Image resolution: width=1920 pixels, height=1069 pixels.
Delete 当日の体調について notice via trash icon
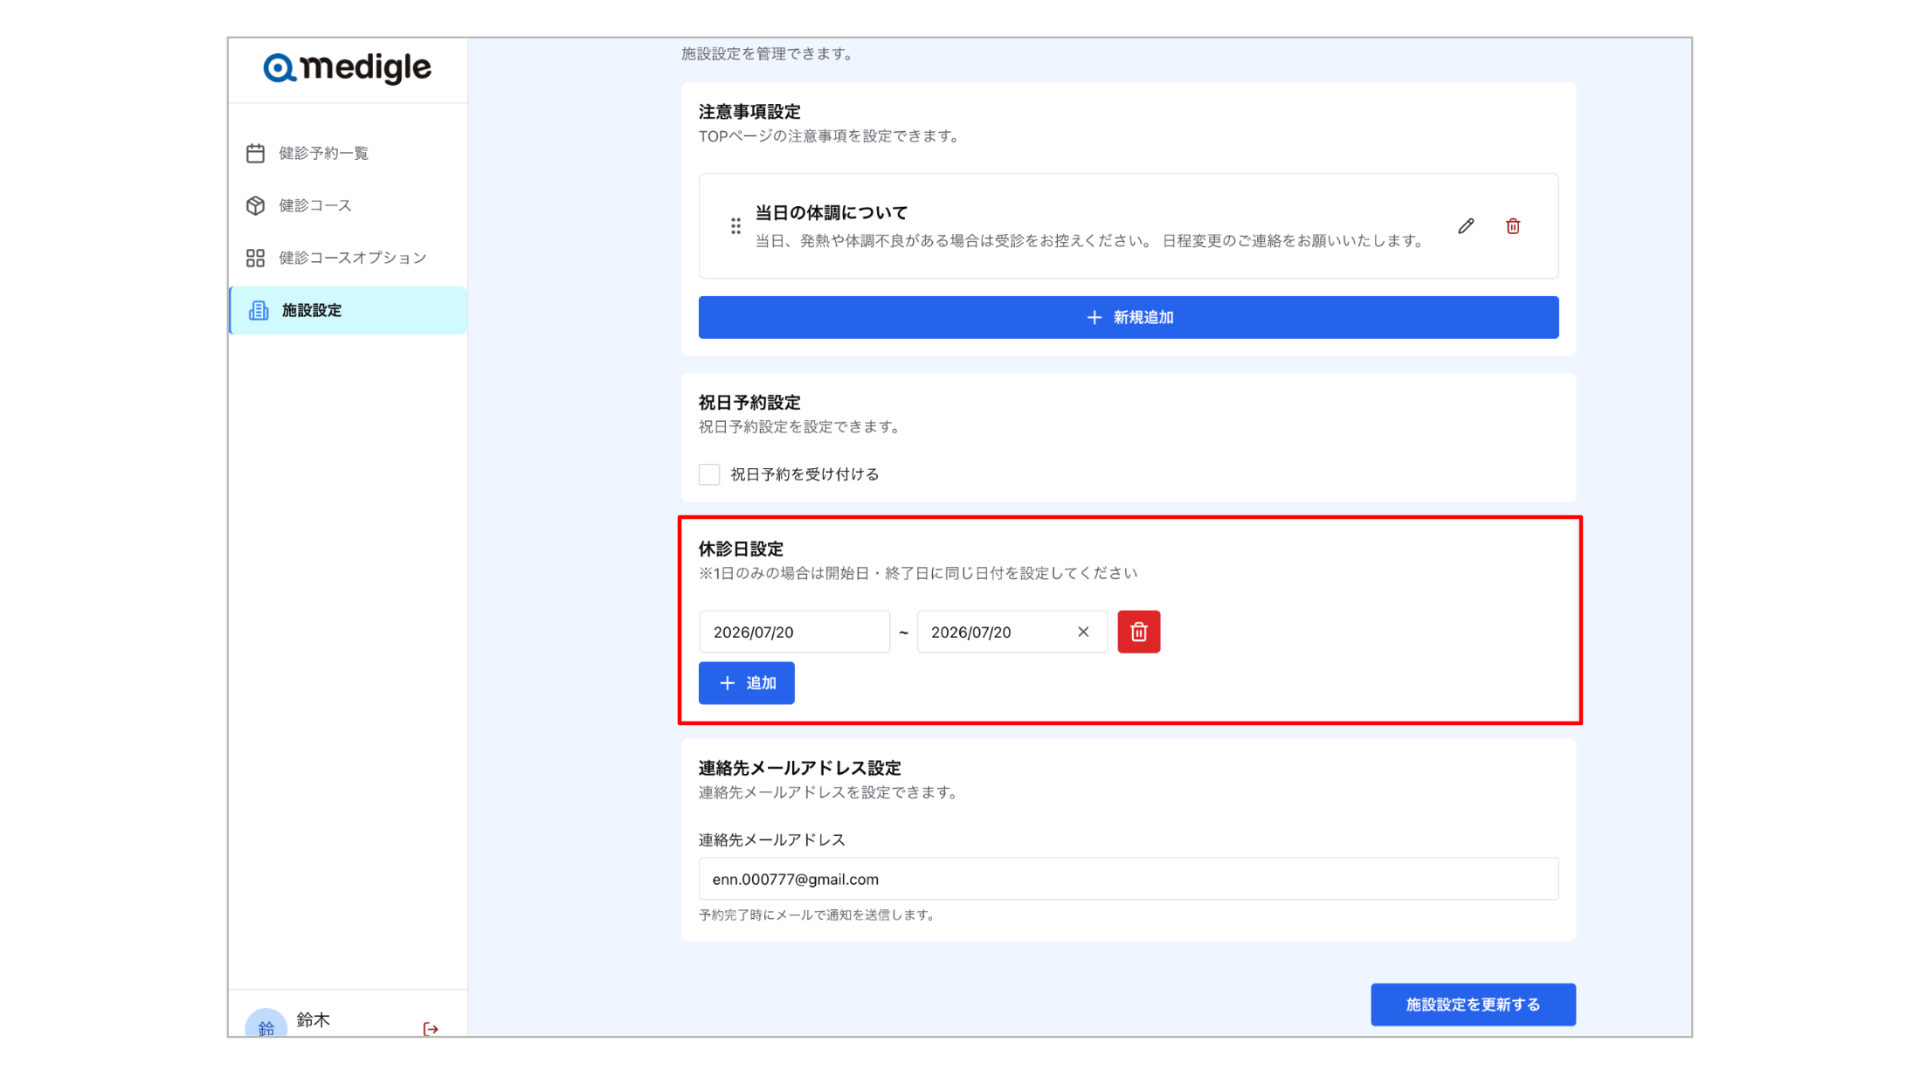point(1513,226)
